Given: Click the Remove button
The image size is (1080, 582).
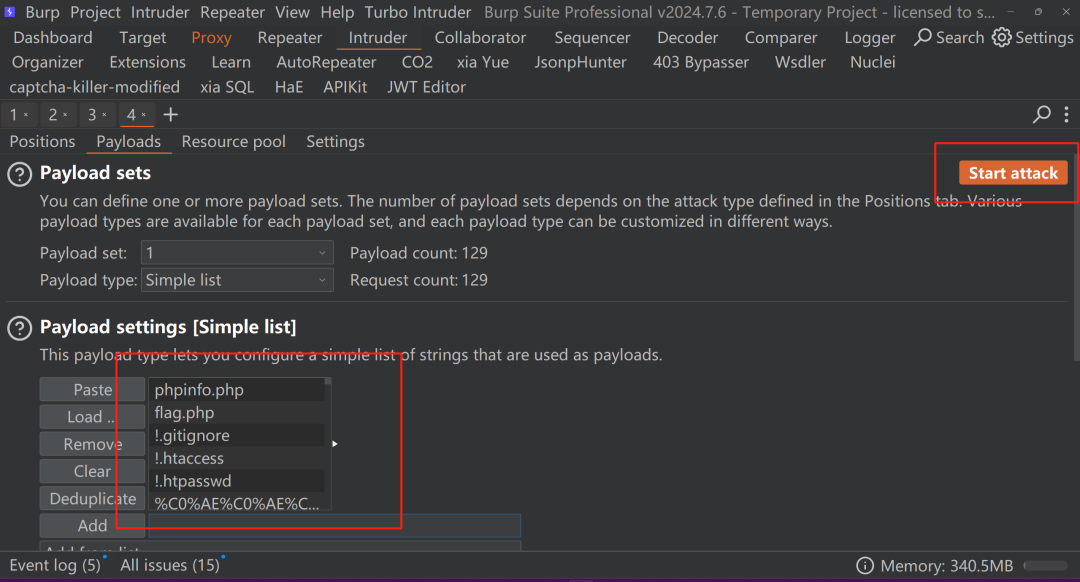Looking at the screenshot, I should coord(92,444).
